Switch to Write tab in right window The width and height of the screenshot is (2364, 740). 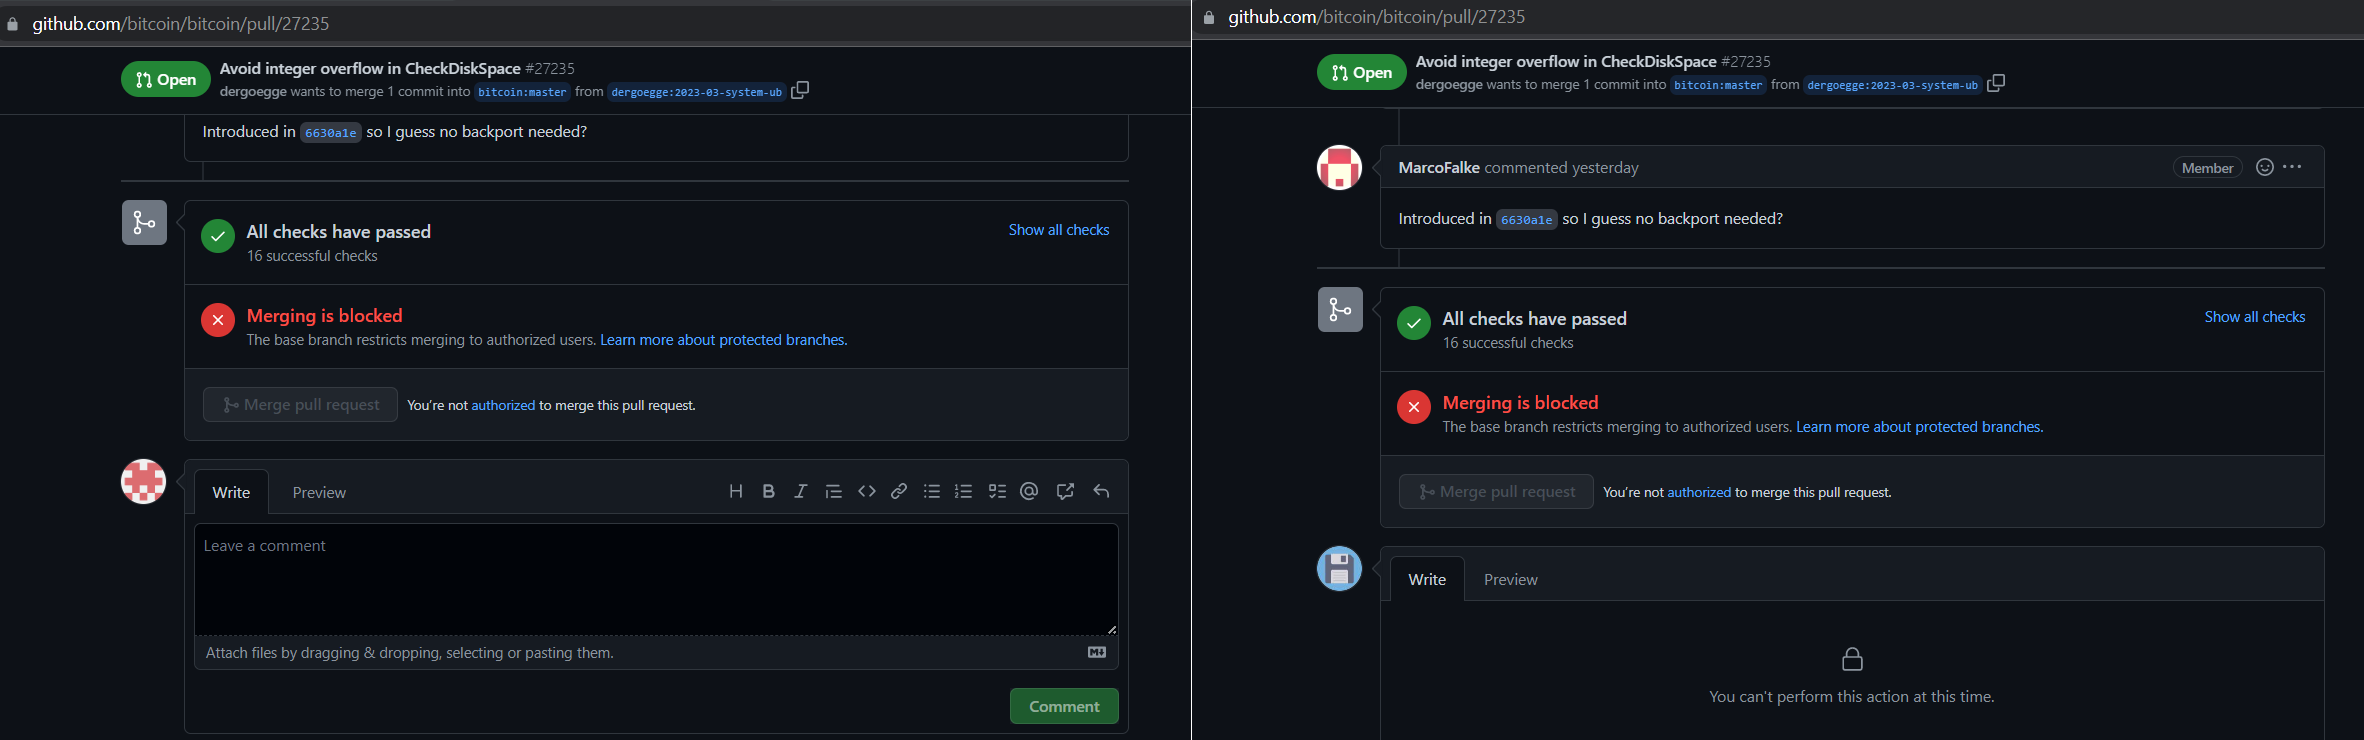click(x=1427, y=579)
